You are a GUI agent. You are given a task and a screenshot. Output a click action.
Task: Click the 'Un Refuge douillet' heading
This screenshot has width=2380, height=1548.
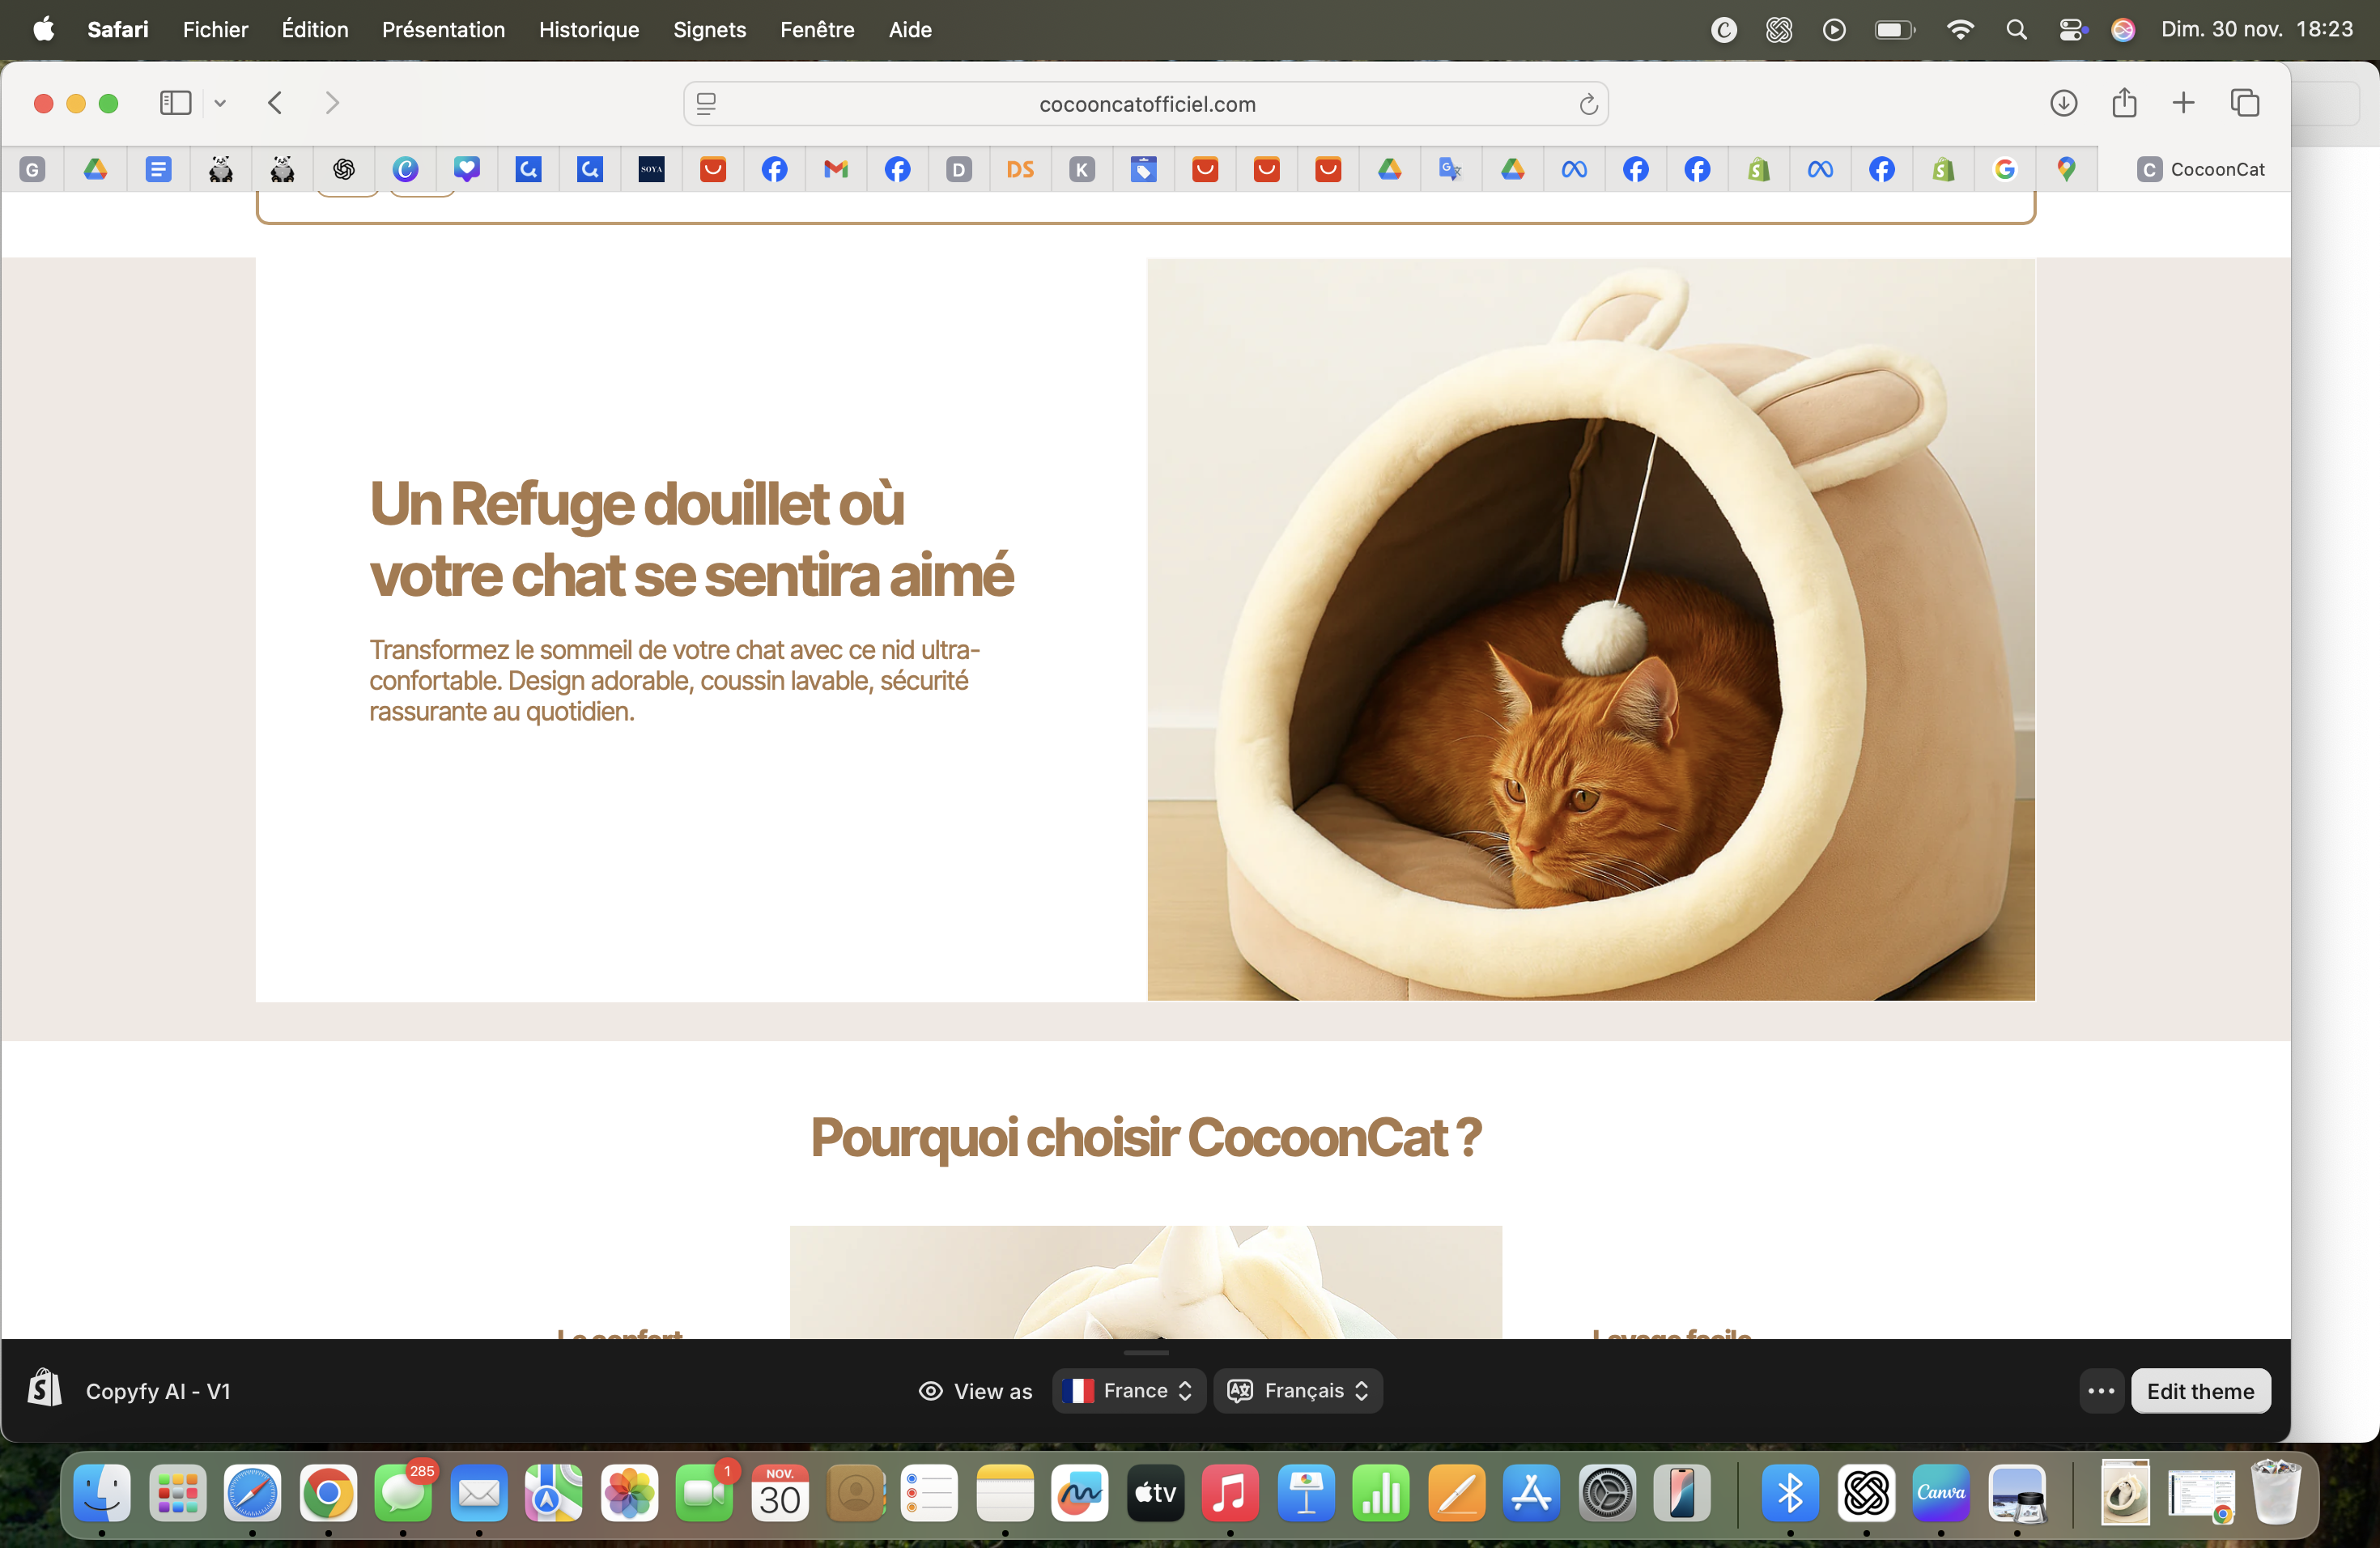692,539
